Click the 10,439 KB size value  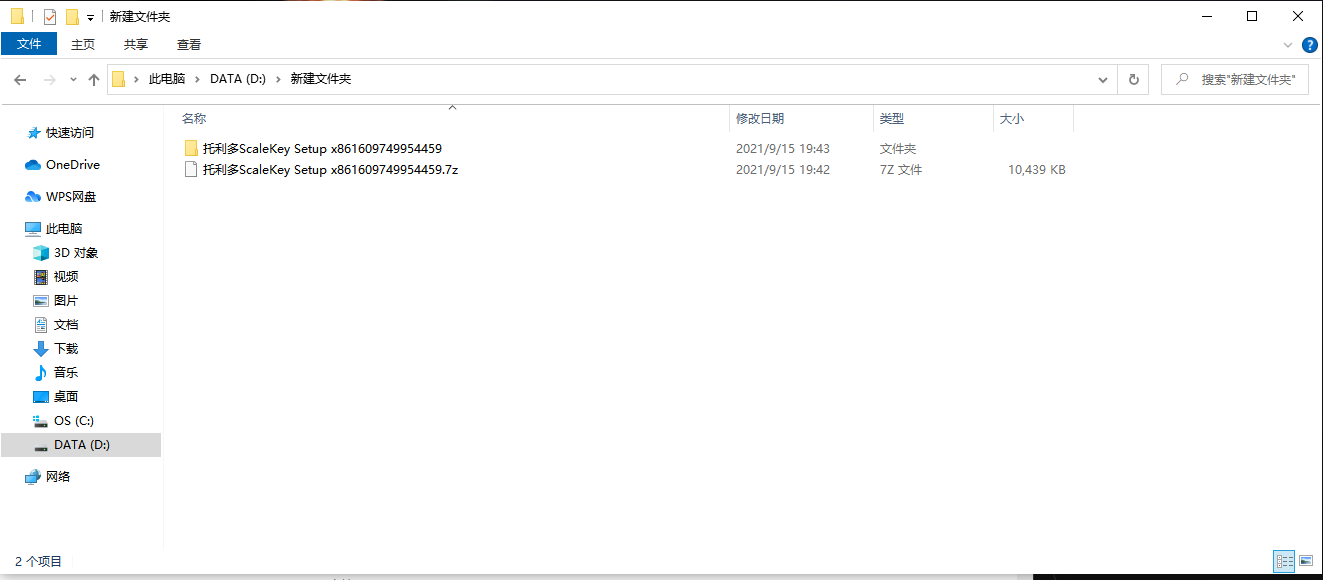click(1037, 170)
